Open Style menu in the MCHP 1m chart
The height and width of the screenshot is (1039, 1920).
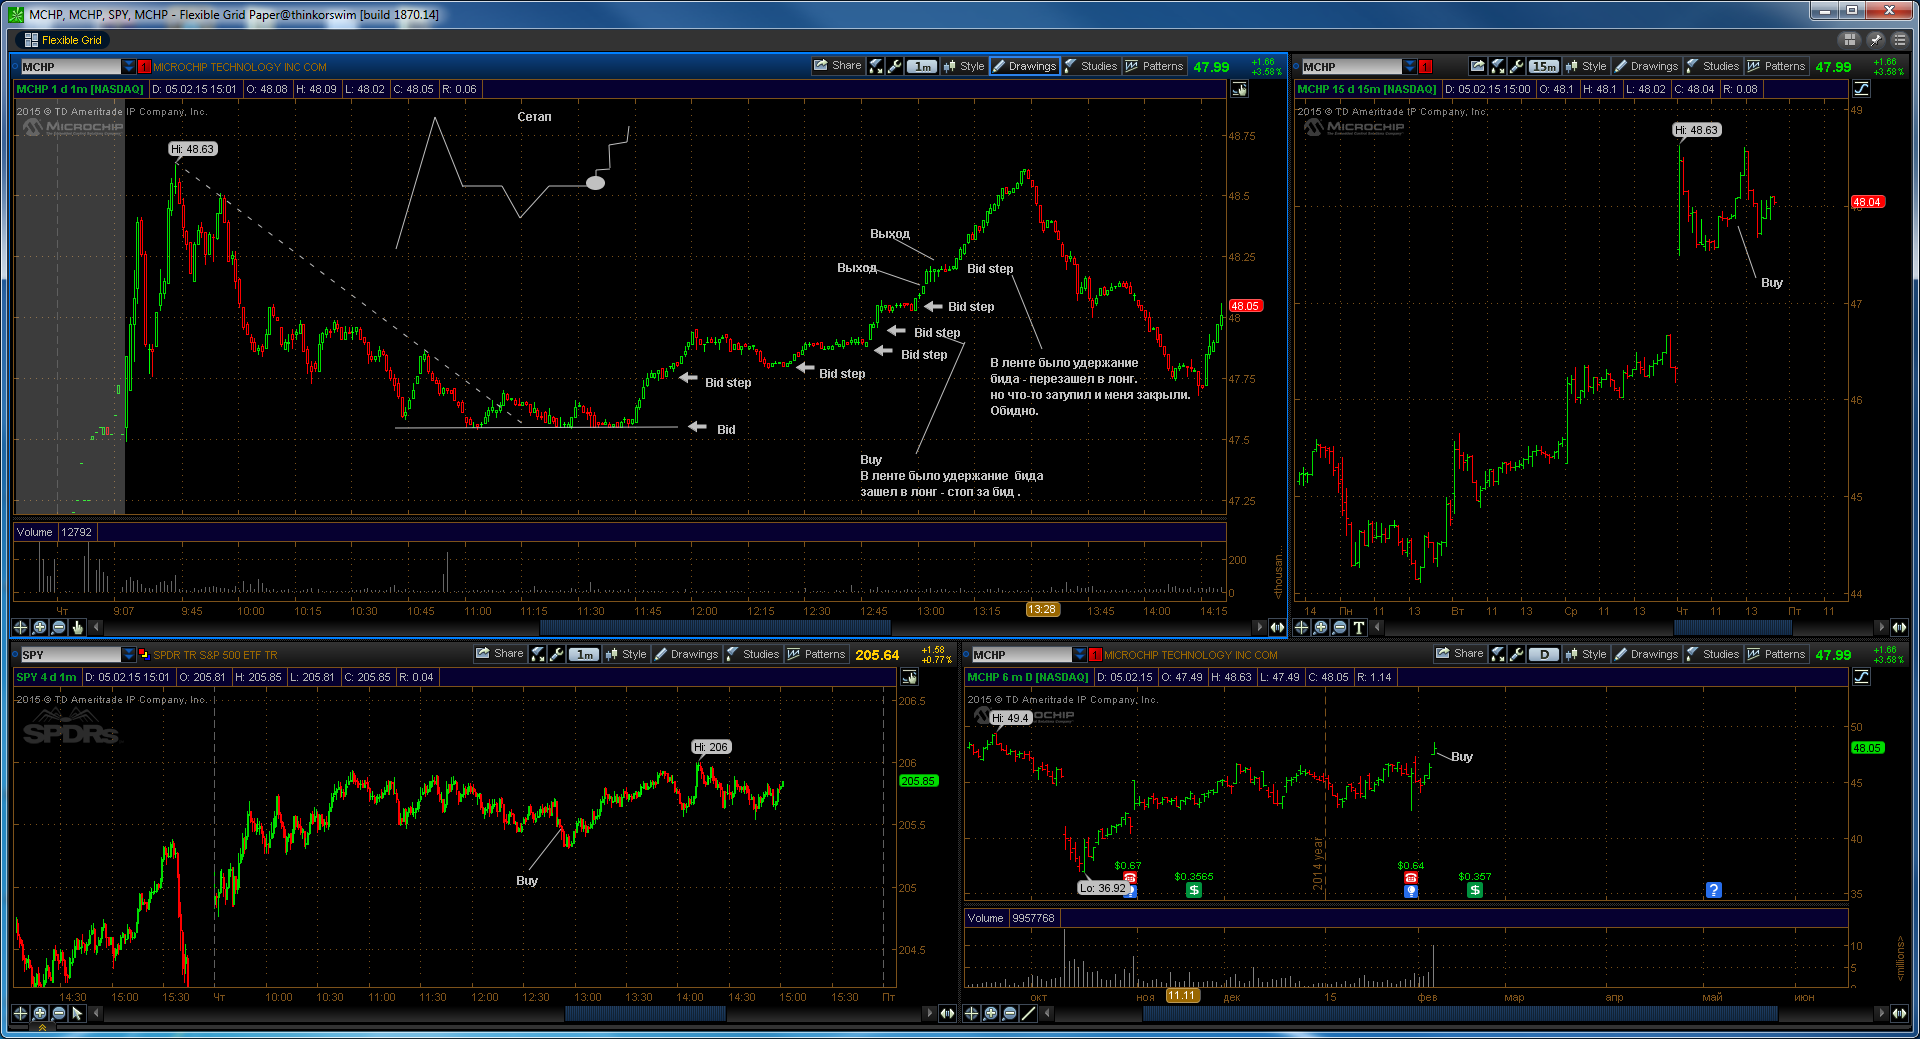click(964, 66)
